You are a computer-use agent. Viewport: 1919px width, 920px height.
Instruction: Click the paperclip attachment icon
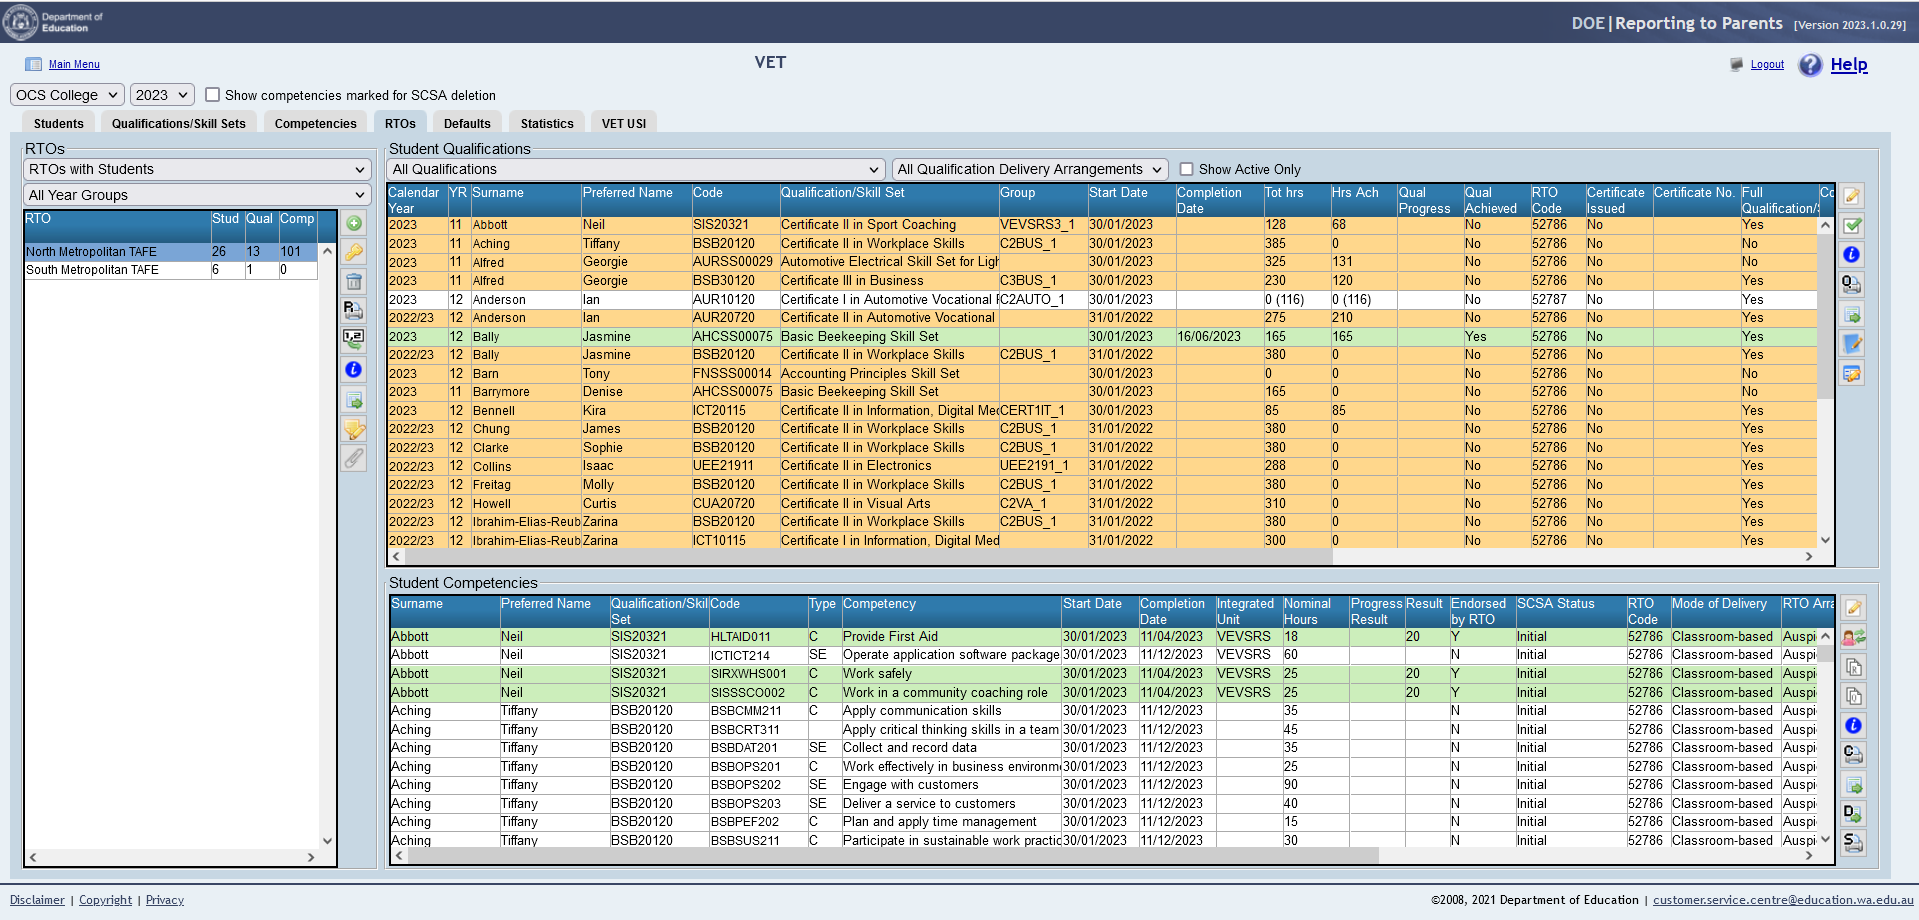pyautogui.click(x=354, y=459)
